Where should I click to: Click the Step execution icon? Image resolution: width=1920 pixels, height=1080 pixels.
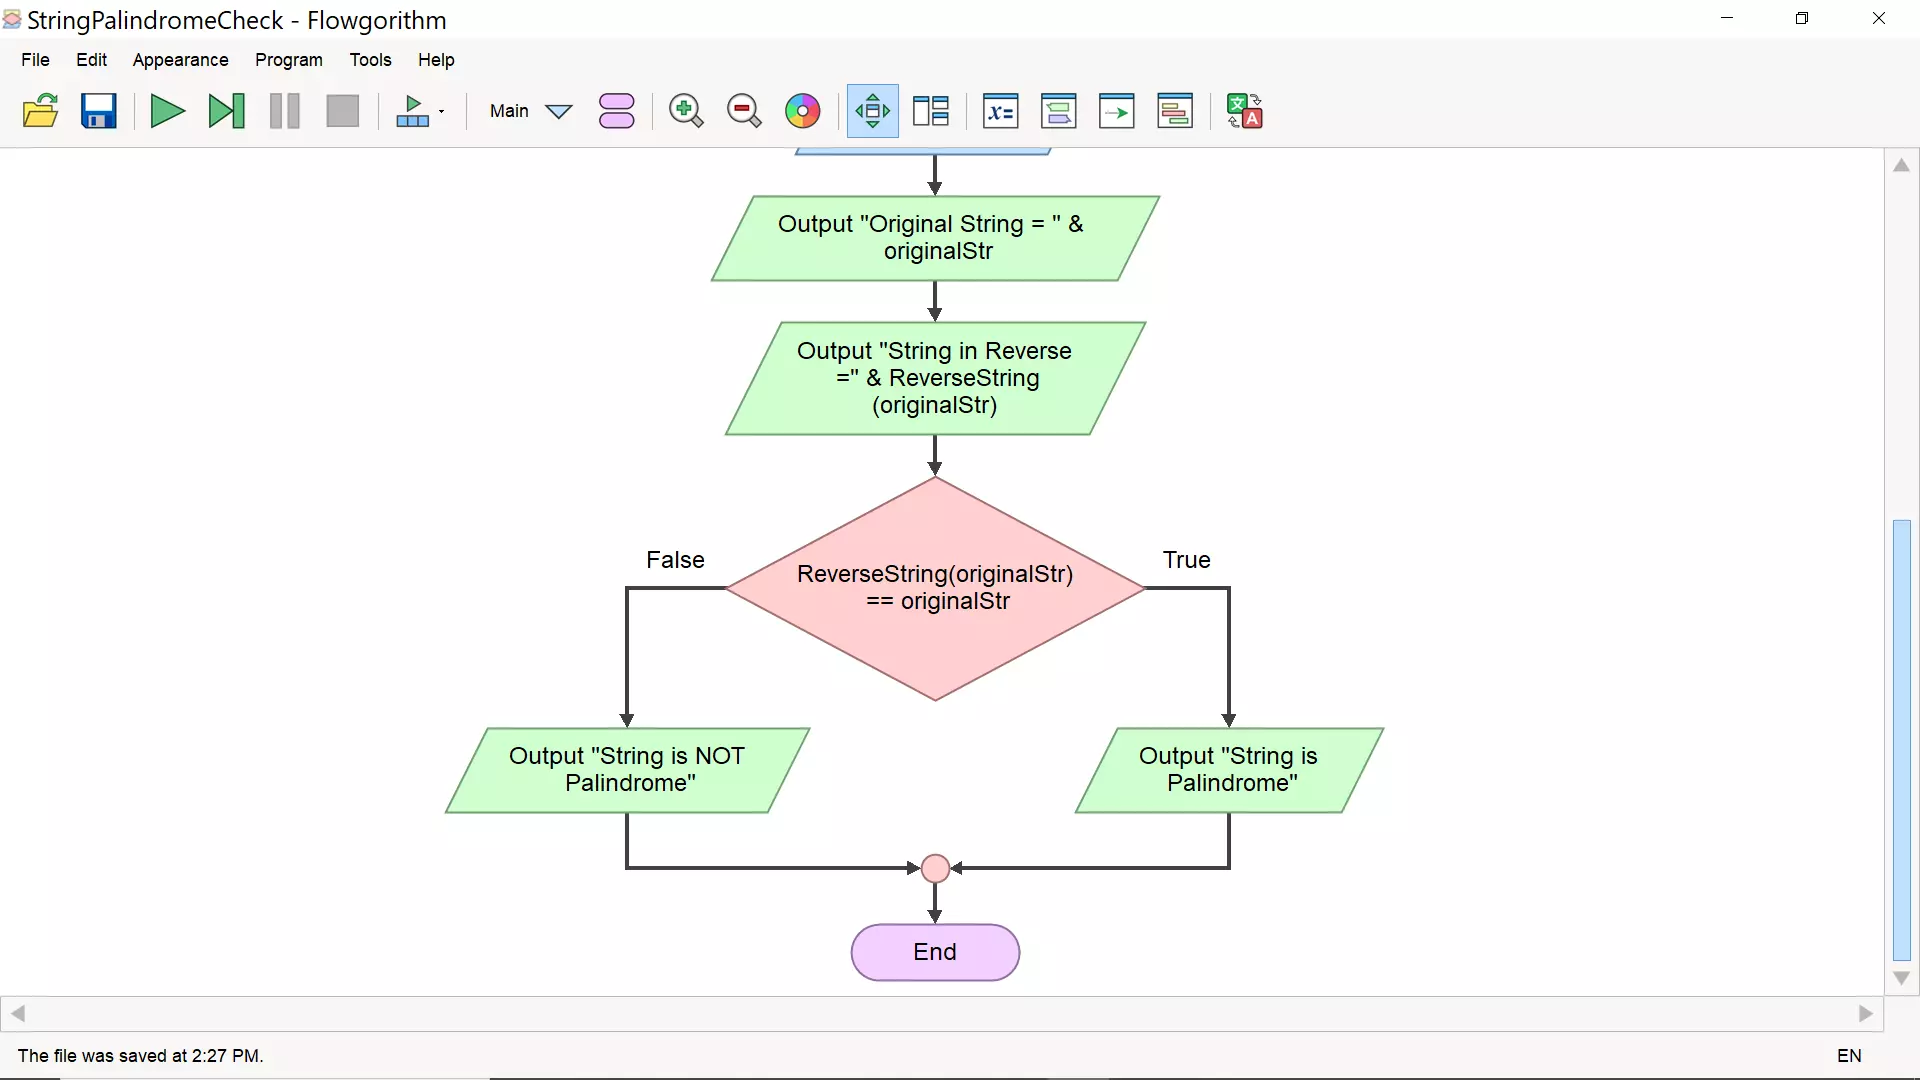(225, 111)
